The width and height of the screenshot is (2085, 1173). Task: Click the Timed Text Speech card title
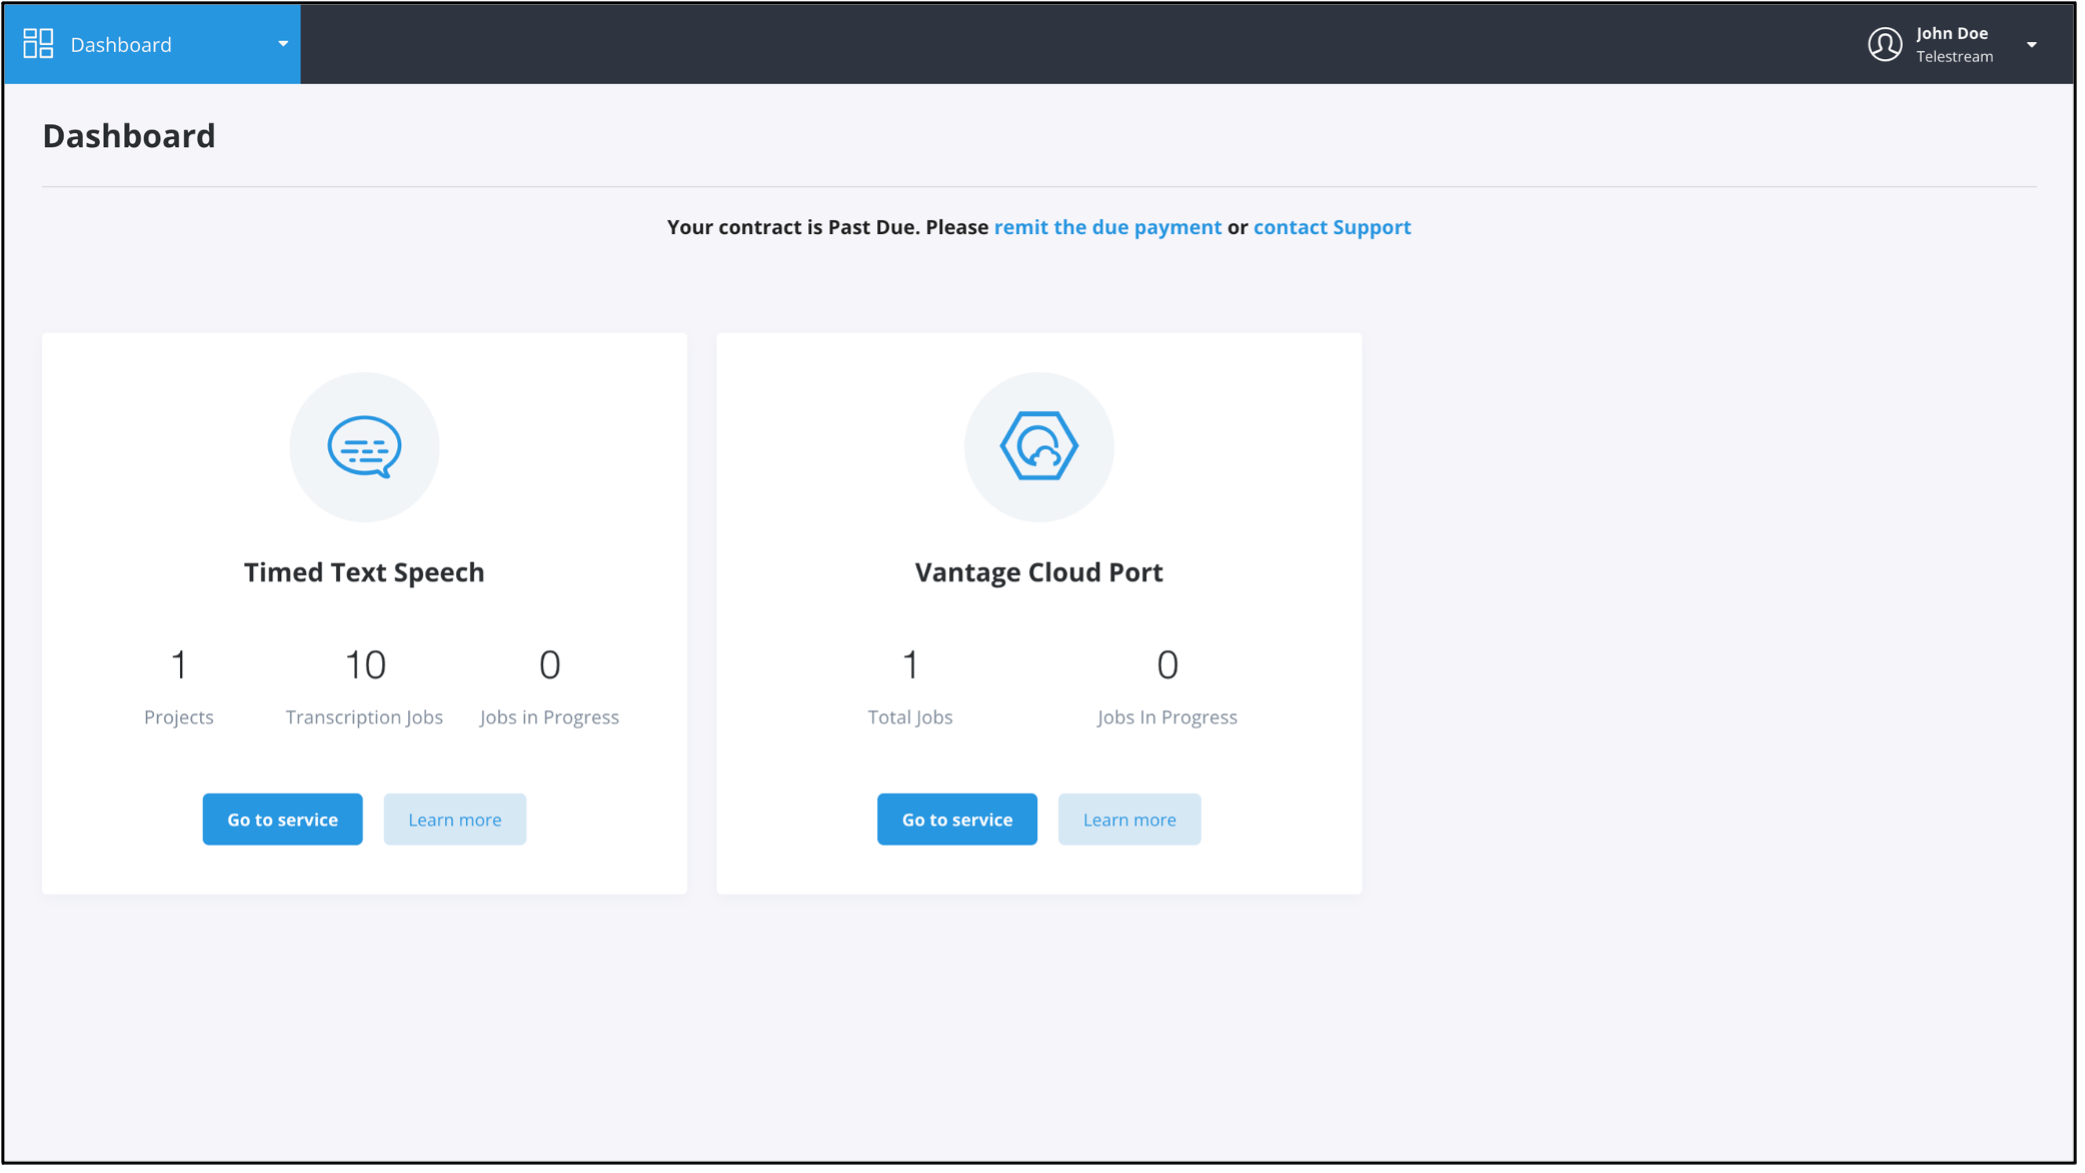point(364,572)
